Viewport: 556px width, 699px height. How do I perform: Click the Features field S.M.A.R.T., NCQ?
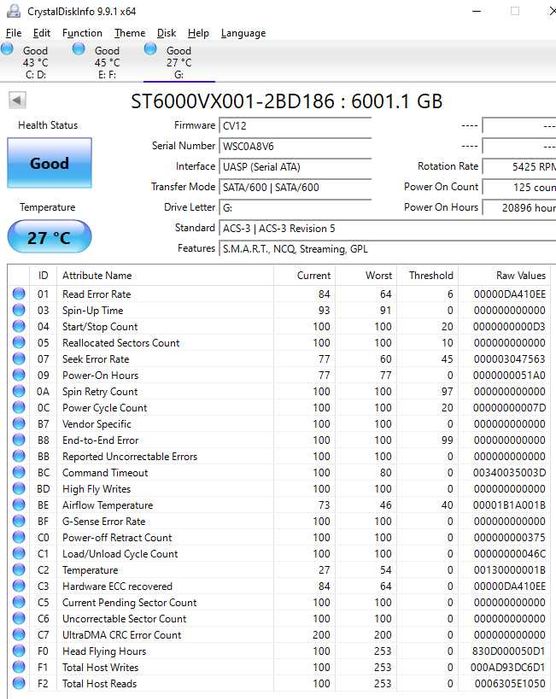point(387,249)
